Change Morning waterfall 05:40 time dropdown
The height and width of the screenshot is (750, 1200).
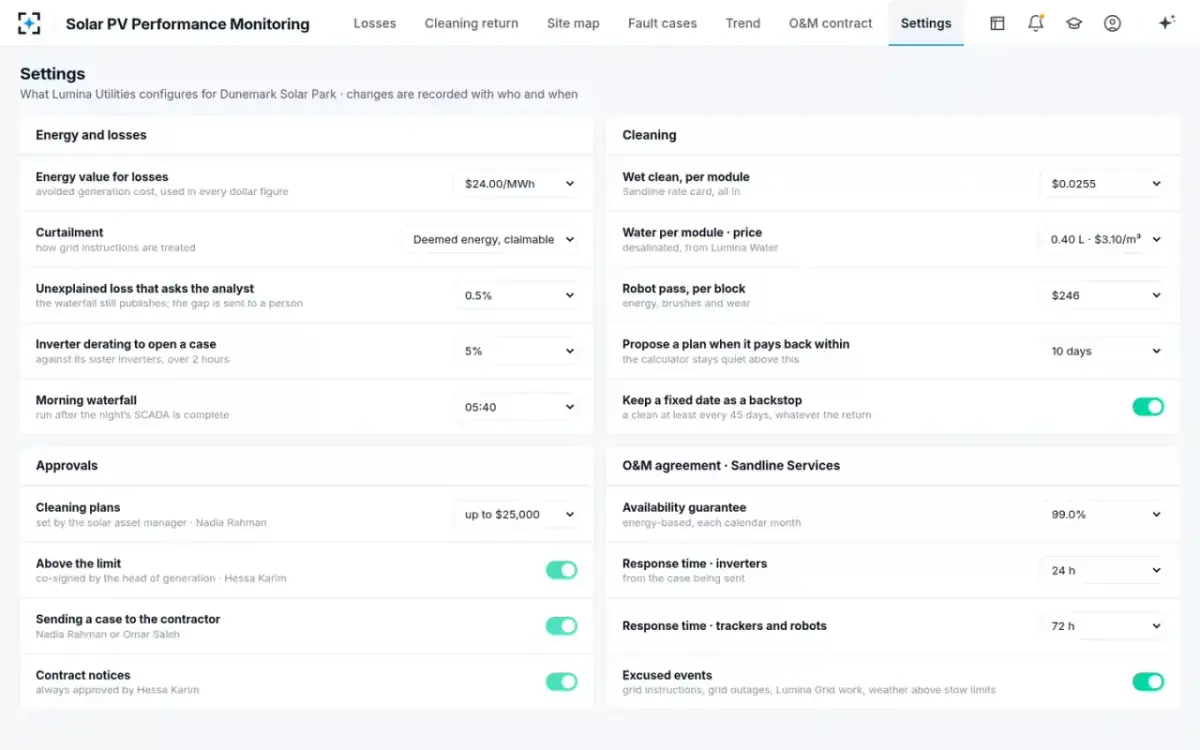coord(515,407)
